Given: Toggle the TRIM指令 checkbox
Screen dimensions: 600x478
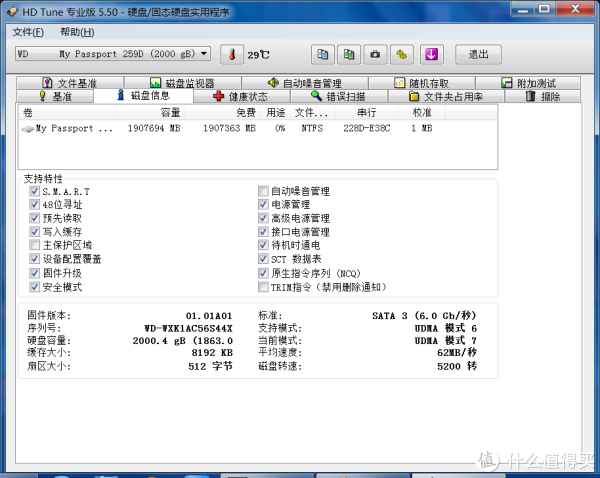Looking at the screenshot, I should [263, 287].
